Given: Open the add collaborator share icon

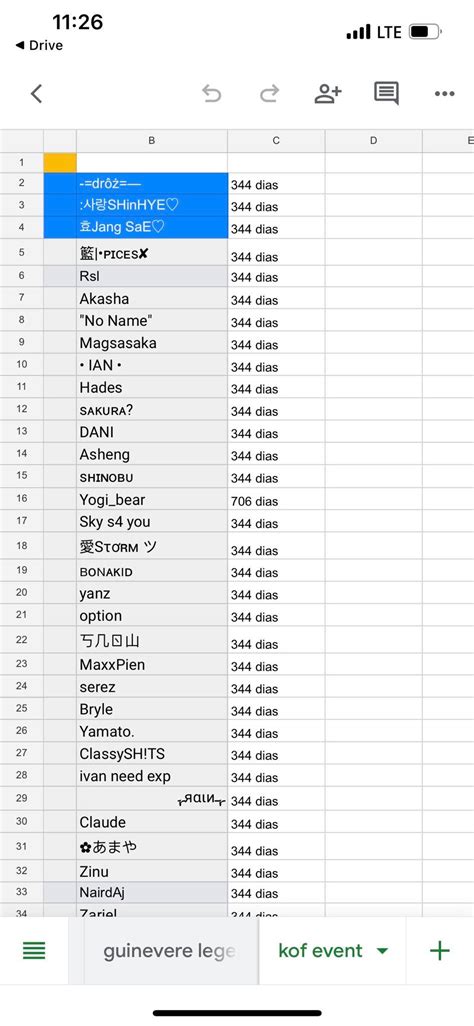Looking at the screenshot, I should pos(328,94).
